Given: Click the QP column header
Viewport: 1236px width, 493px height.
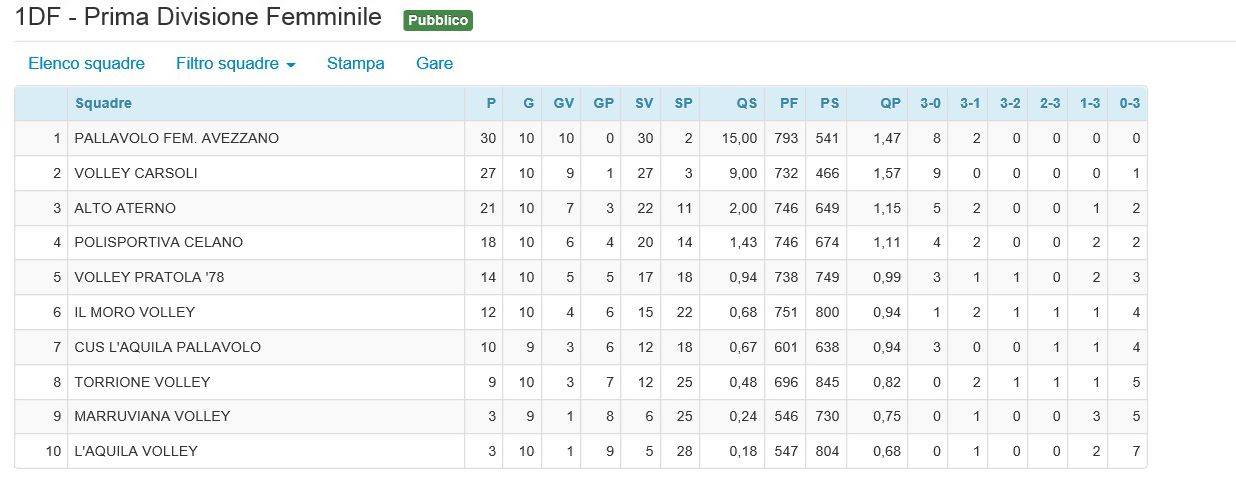Looking at the screenshot, I should 890,103.
